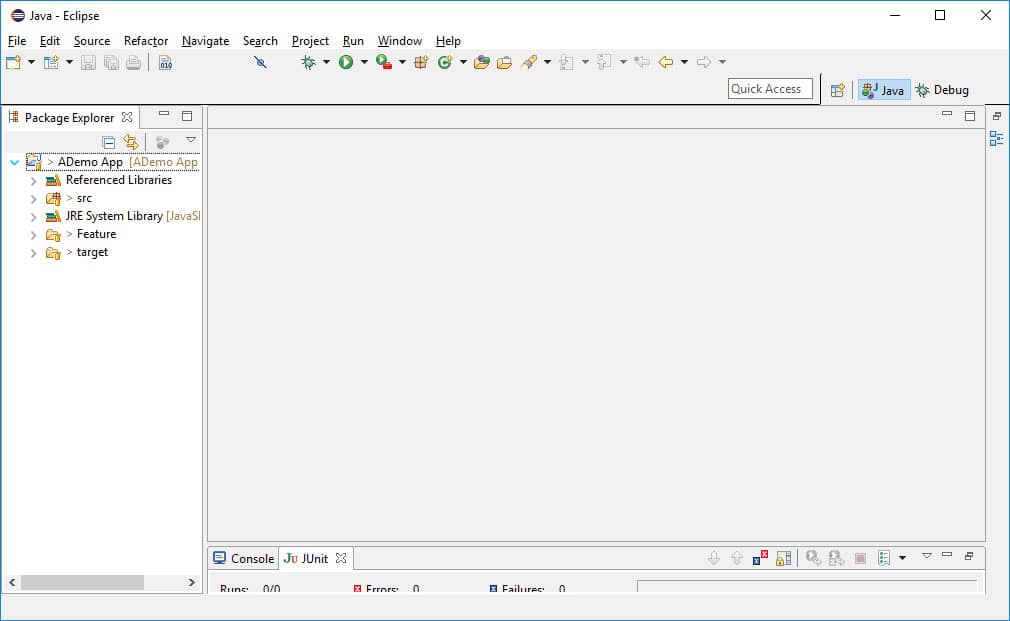Viewport: 1010px width, 621px height.
Task: Click the Previous Annotation toolbar icon
Action: (x=604, y=62)
